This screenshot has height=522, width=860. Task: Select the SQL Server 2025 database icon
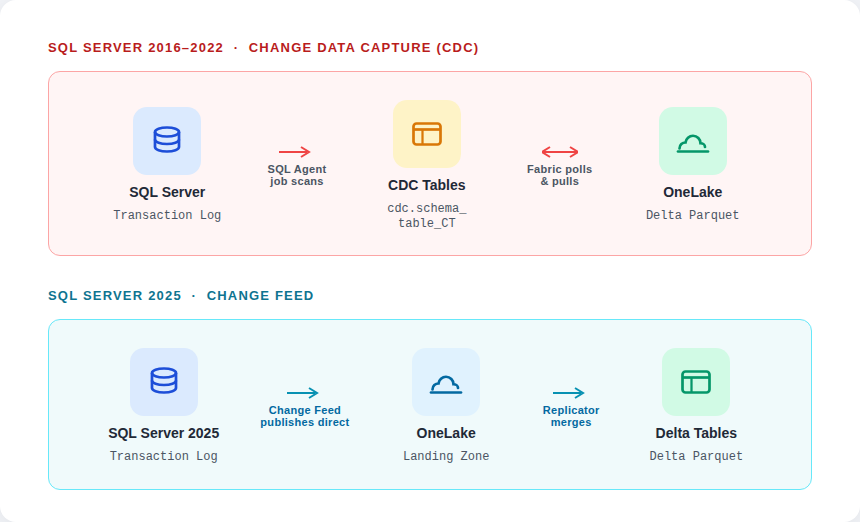click(x=164, y=381)
